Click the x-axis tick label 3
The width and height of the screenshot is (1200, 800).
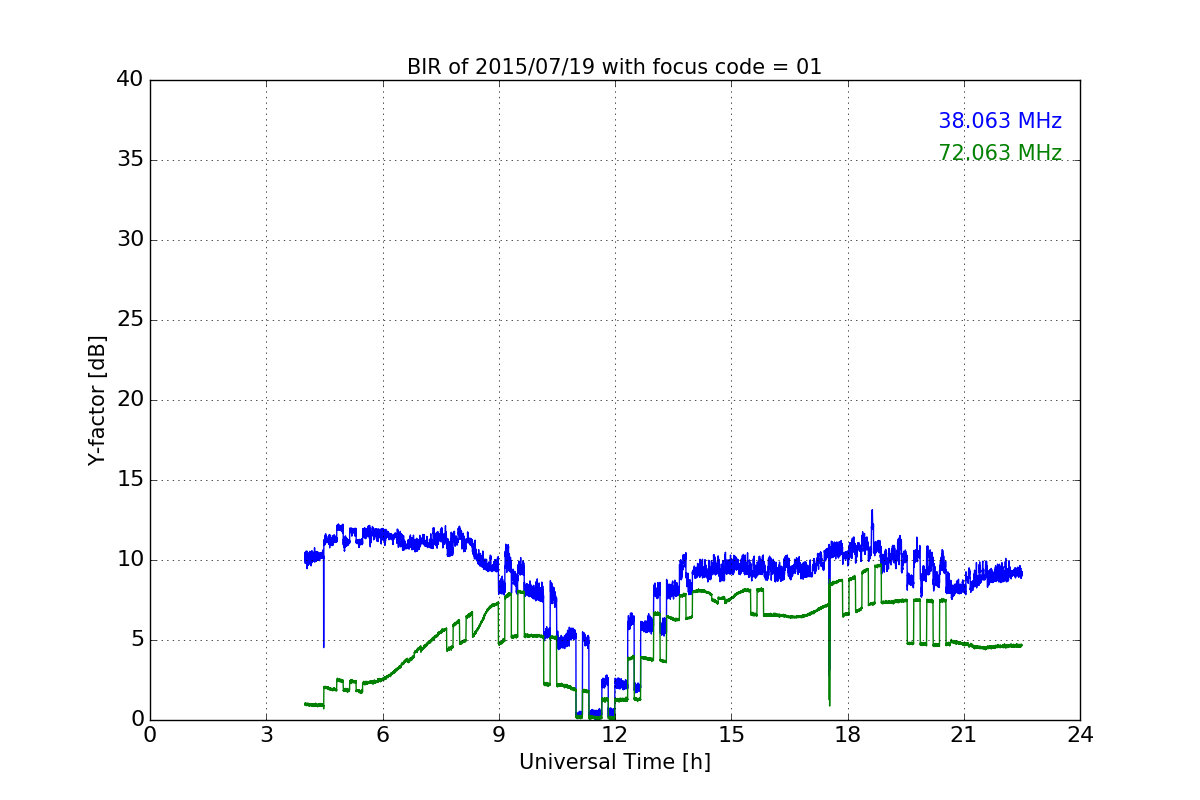(266, 735)
